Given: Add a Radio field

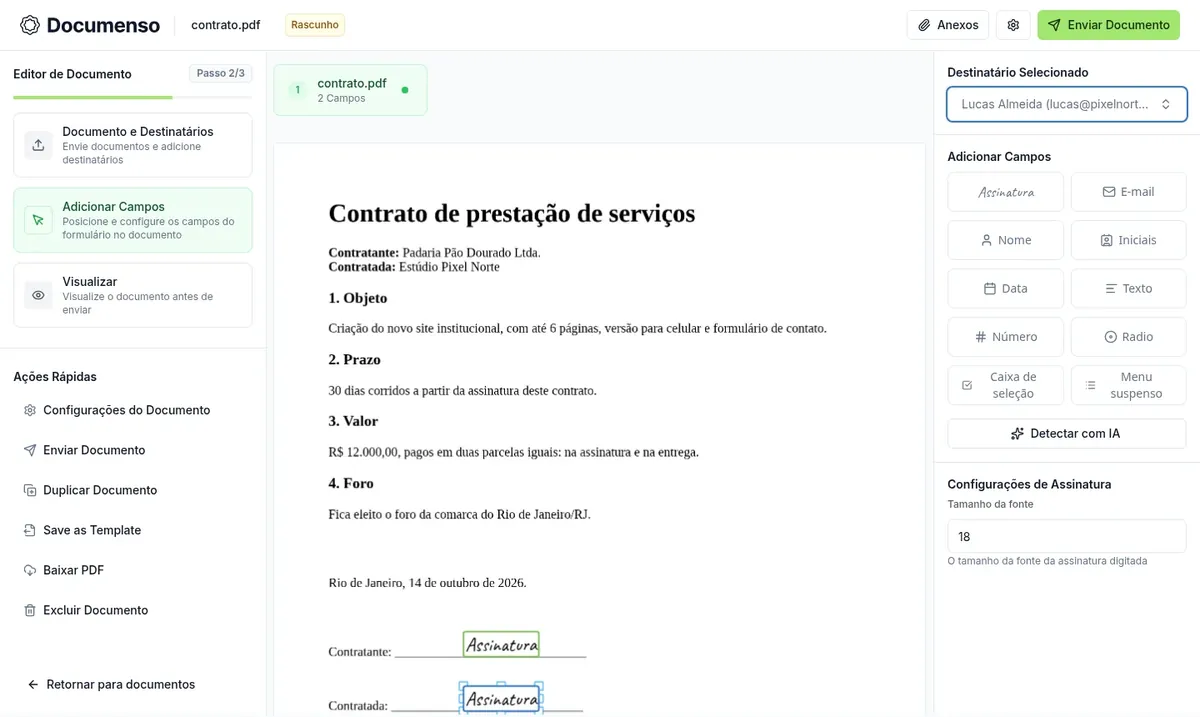Looking at the screenshot, I should tap(1128, 337).
